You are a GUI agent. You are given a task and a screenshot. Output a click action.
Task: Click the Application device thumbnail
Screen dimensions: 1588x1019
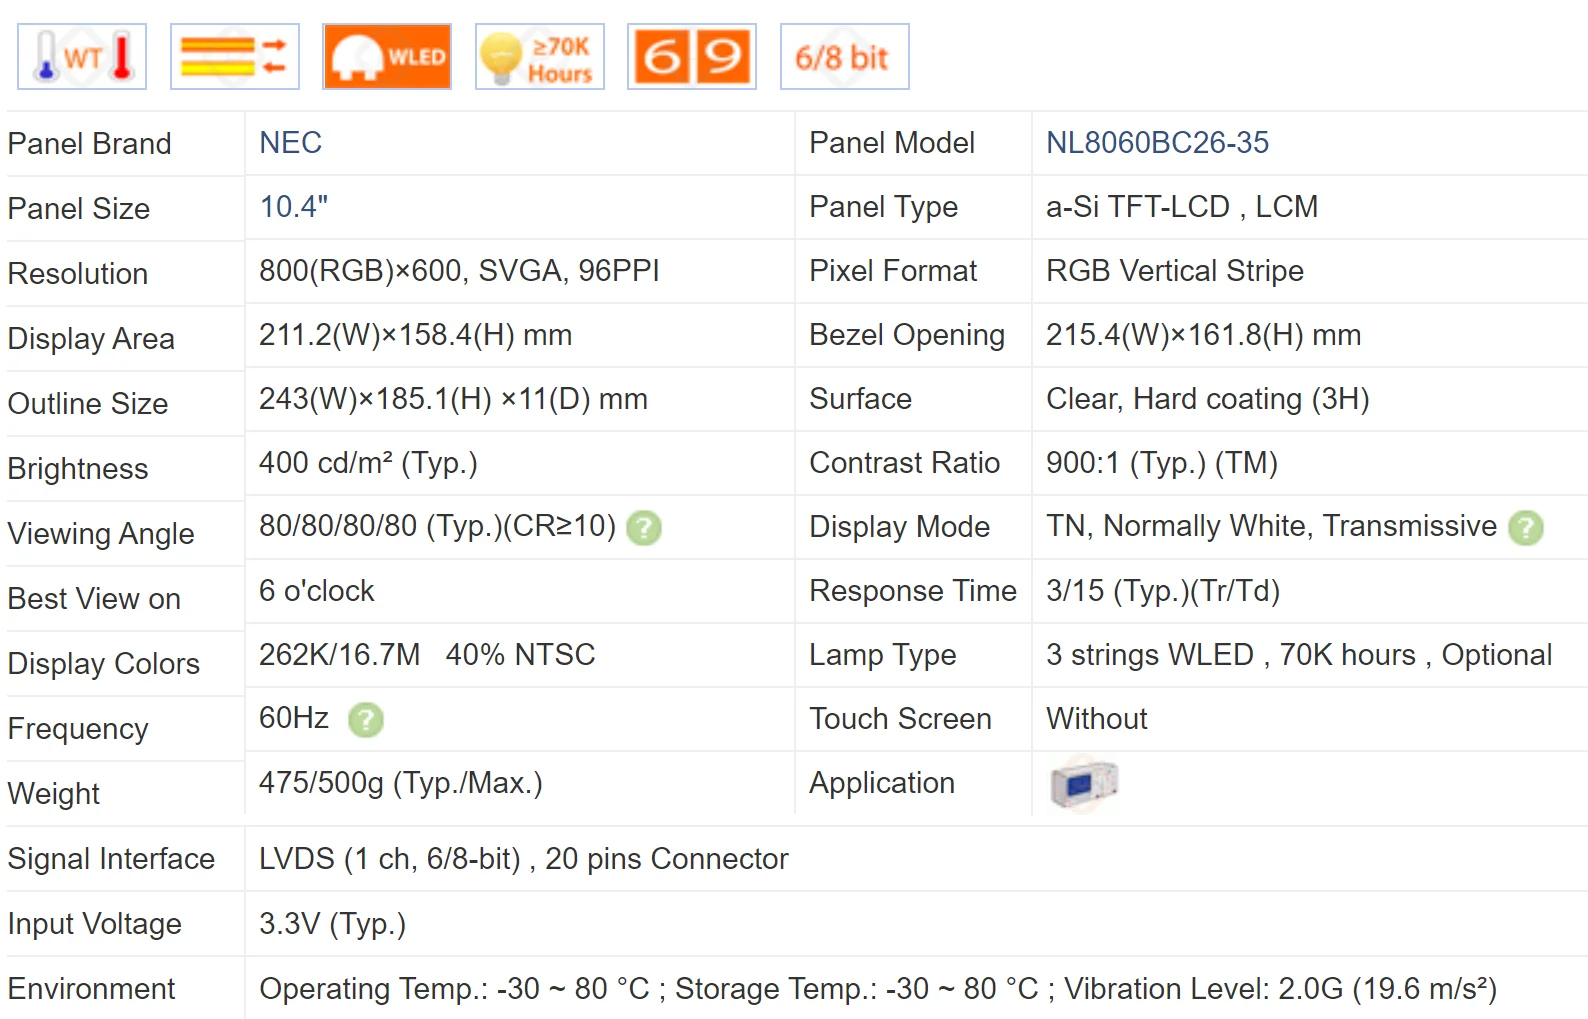(x=1084, y=784)
